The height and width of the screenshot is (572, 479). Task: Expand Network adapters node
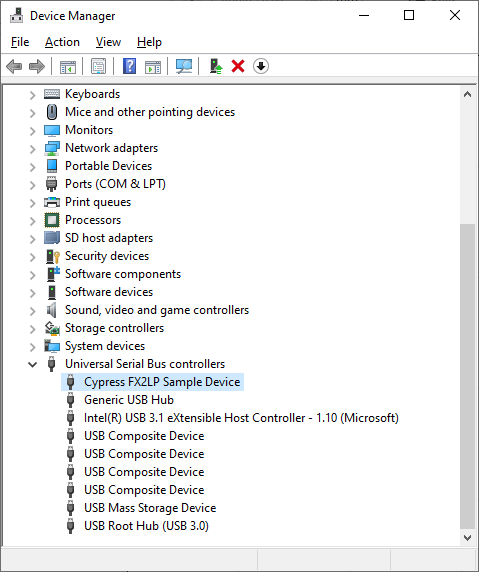[x=32, y=149]
